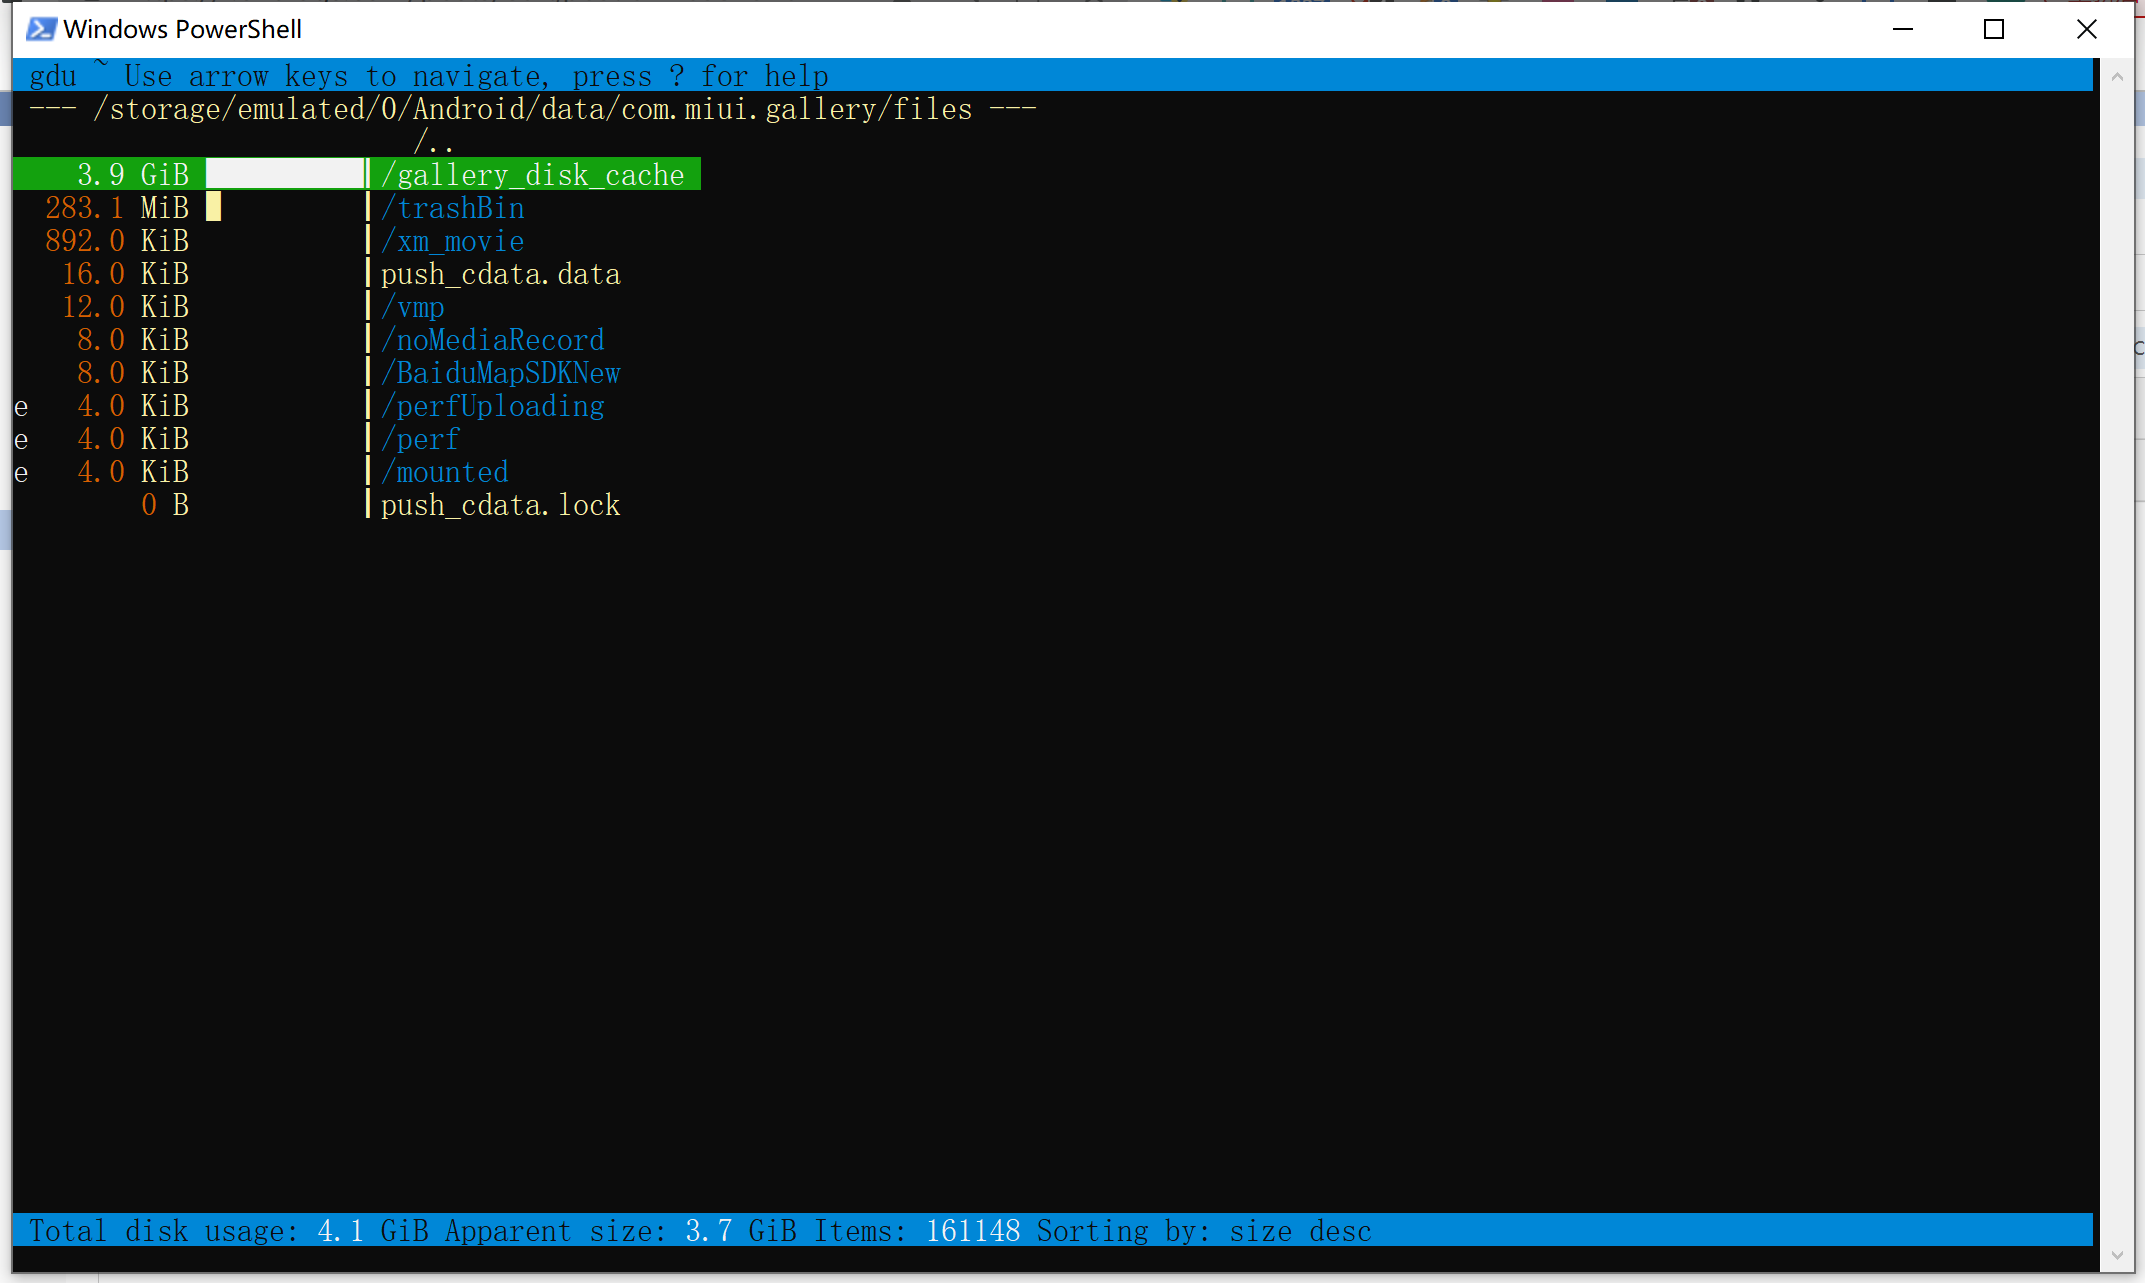Click the scrollbar up arrow
The height and width of the screenshot is (1283, 2145).
tap(2117, 76)
